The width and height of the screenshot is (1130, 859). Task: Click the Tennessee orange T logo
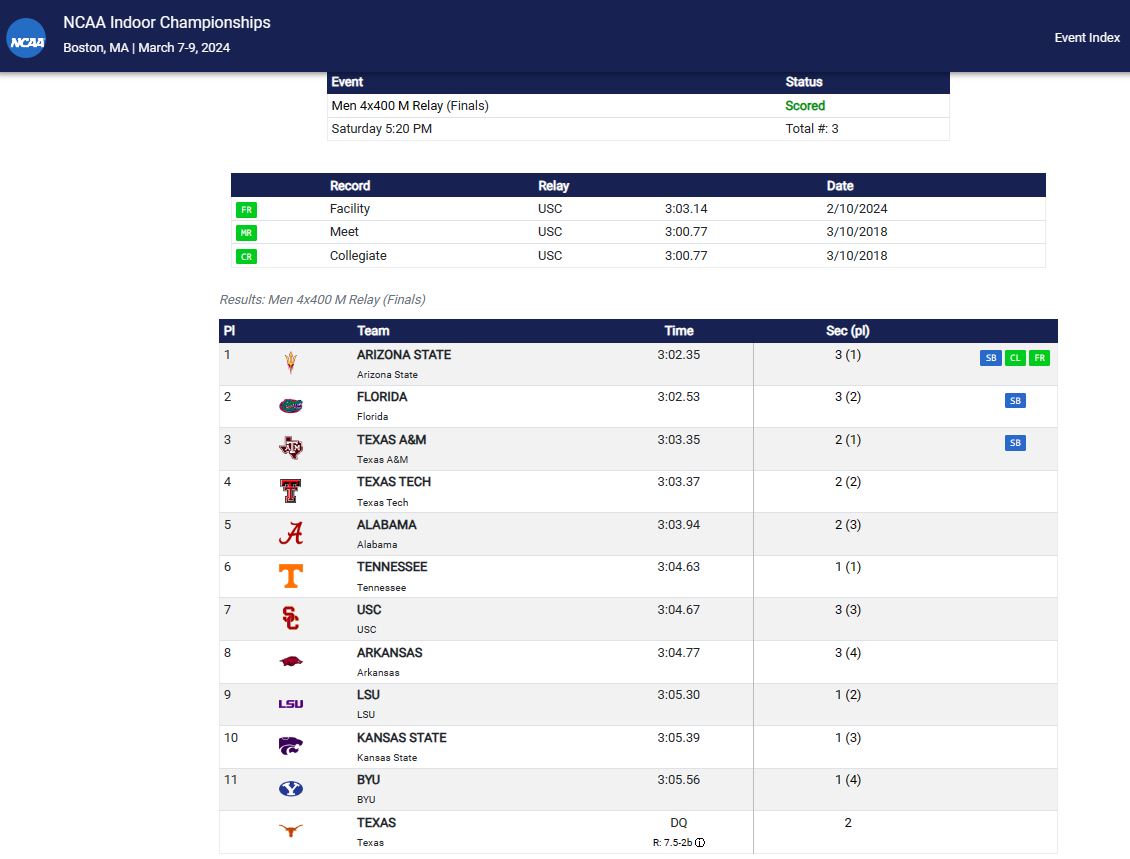coord(291,576)
